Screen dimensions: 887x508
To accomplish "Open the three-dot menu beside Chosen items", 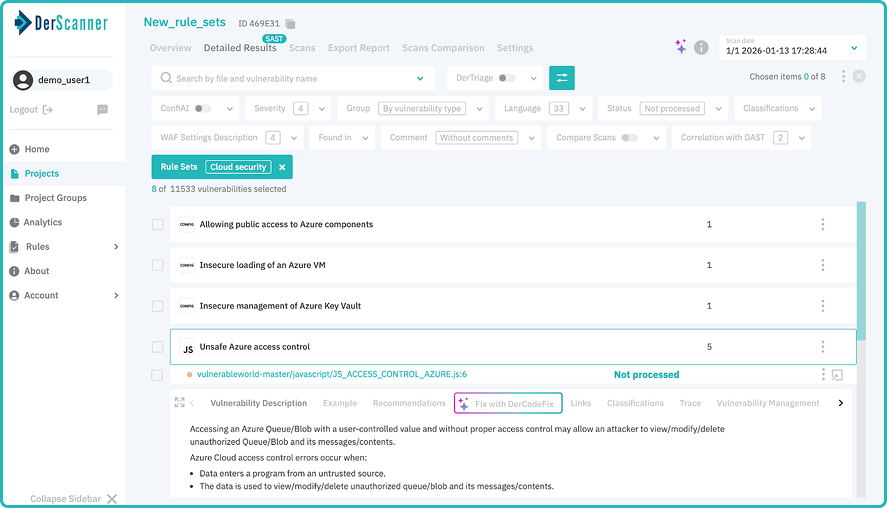I will pyautogui.click(x=843, y=76).
